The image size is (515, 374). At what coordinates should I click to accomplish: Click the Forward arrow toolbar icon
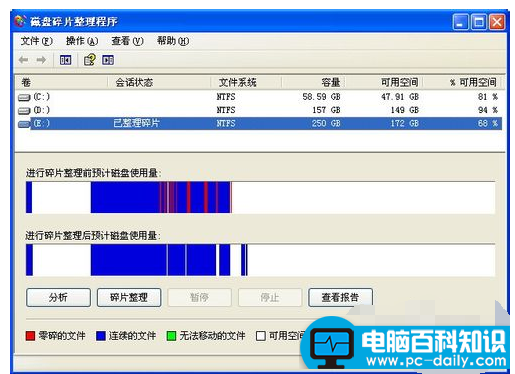tap(41, 60)
